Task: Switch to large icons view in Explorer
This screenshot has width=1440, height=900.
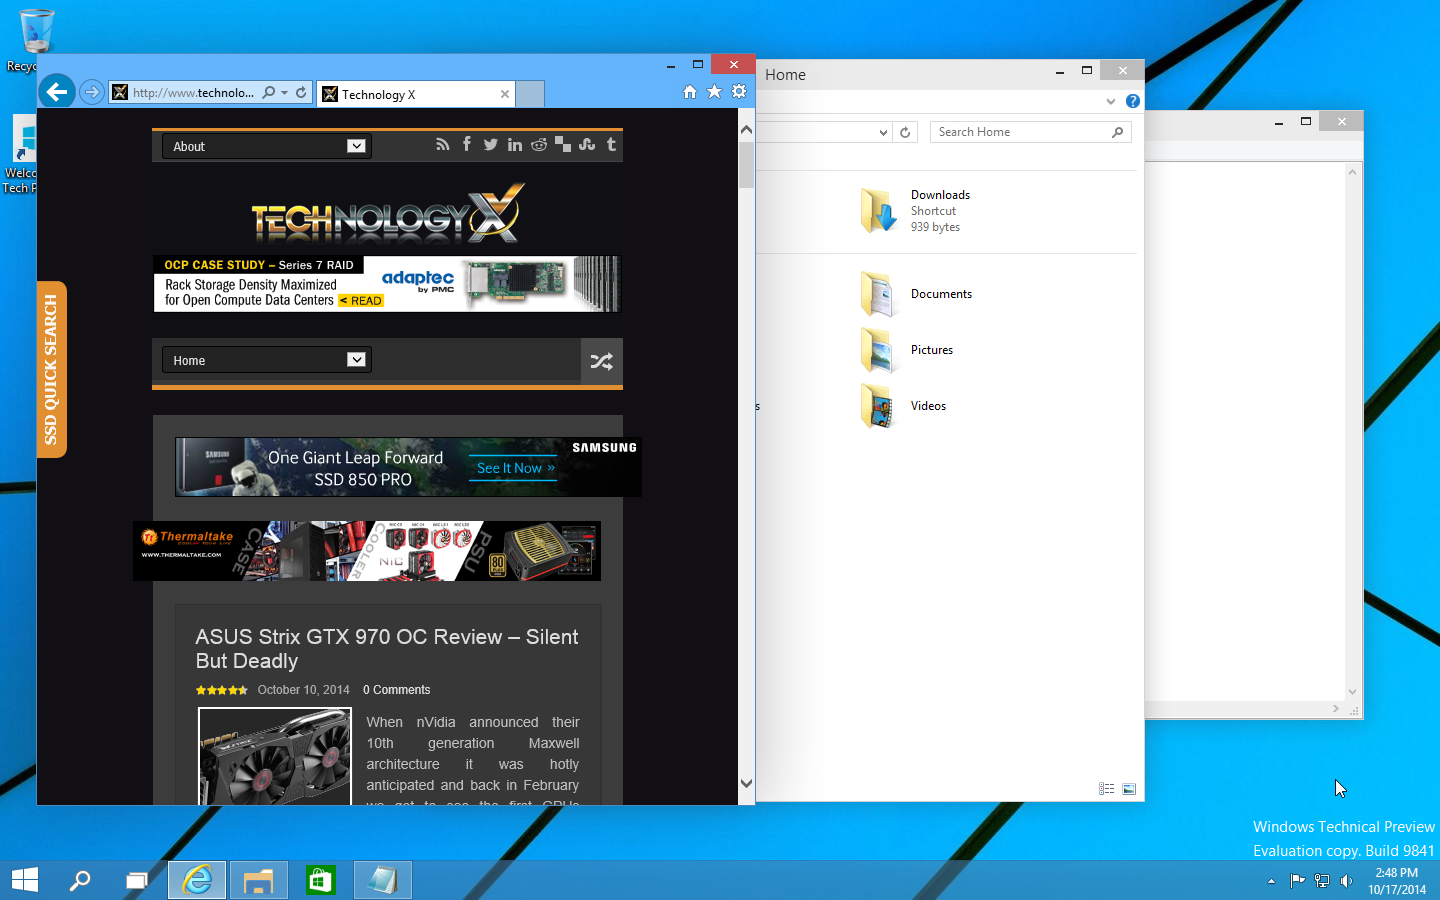Action: pos(1129,789)
